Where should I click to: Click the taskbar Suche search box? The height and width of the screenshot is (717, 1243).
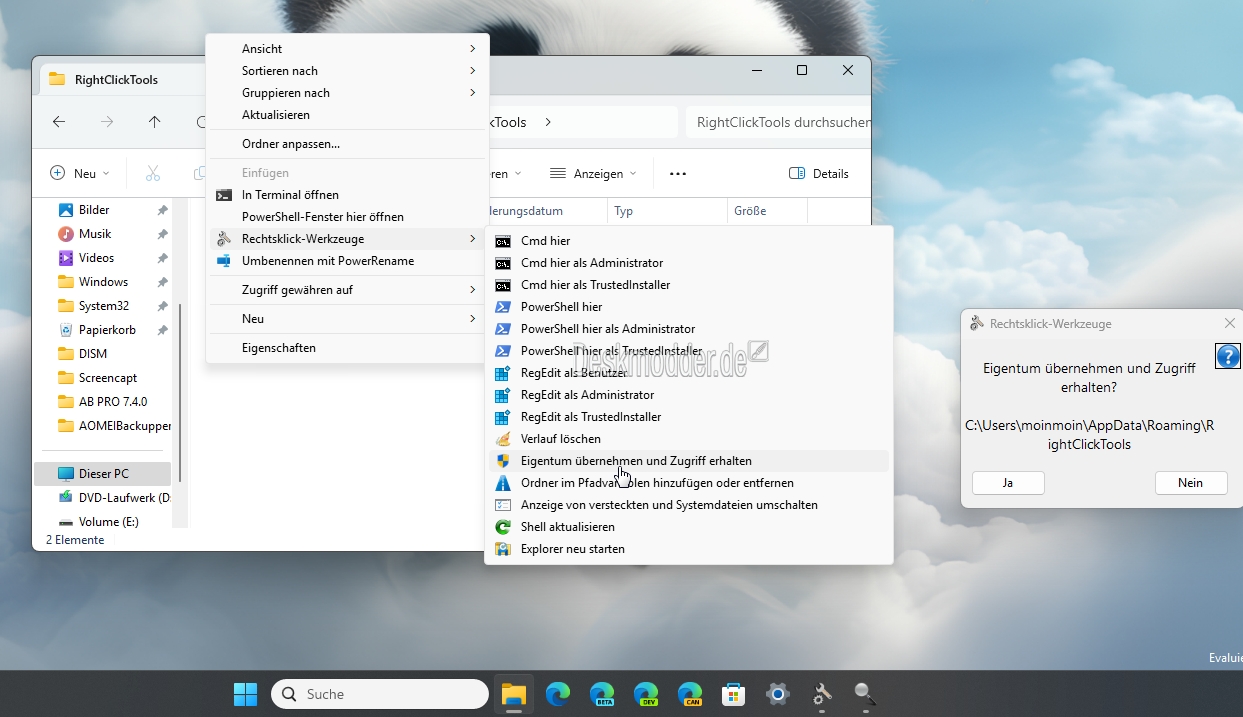380,694
